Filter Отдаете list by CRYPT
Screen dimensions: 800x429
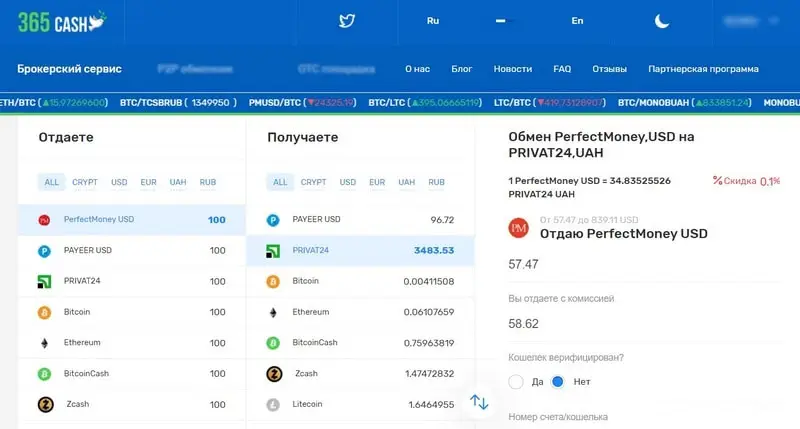coord(85,182)
